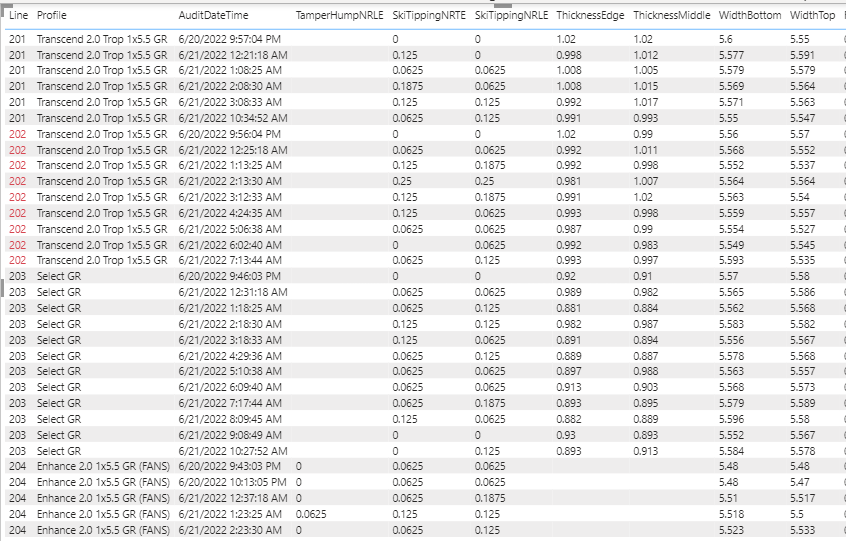Viewport: 846px width, 541px height.
Task: Select ThicknessEdge value 0.981
Action: 569,181
